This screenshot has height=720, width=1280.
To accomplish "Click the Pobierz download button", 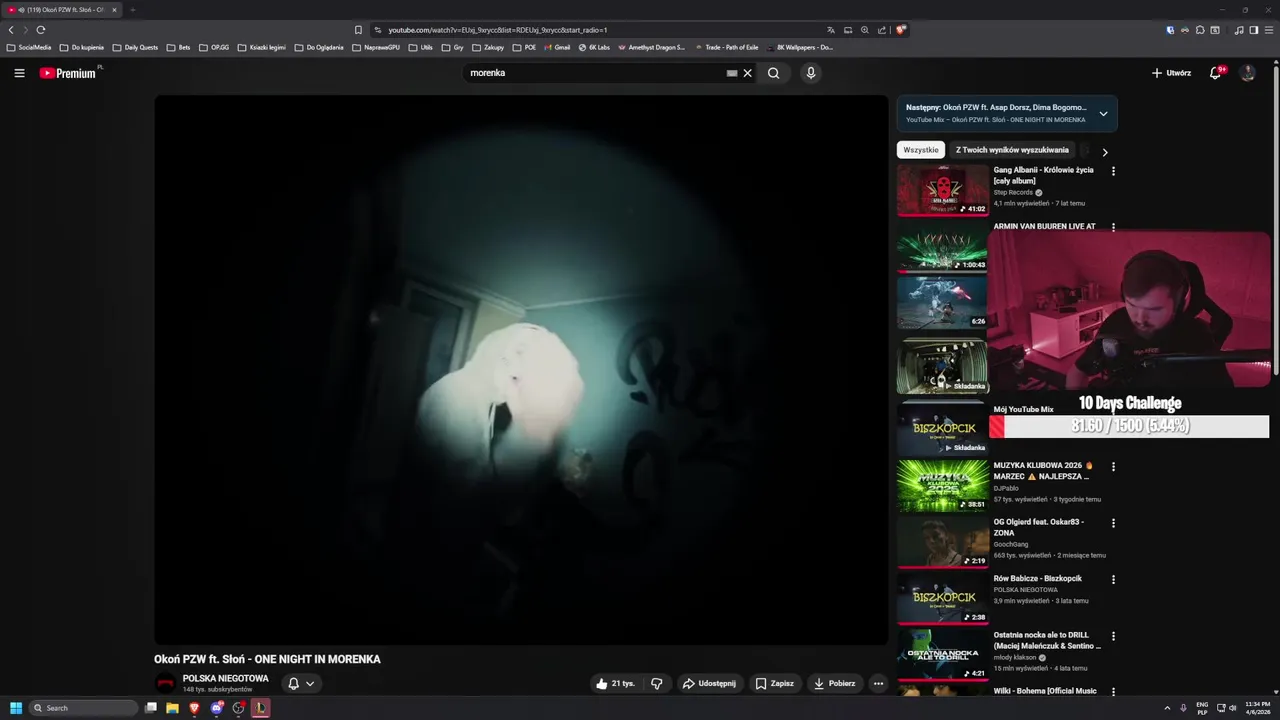I will (834, 684).
